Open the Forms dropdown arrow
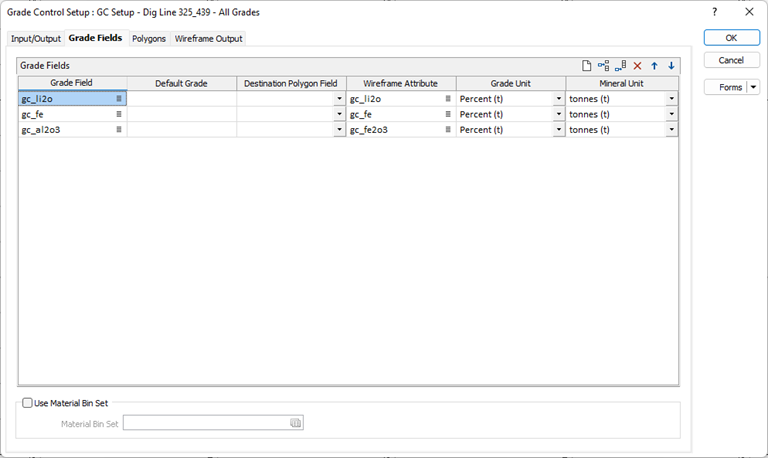Viewport: 768px width, 458px height. tap(753, 87)
